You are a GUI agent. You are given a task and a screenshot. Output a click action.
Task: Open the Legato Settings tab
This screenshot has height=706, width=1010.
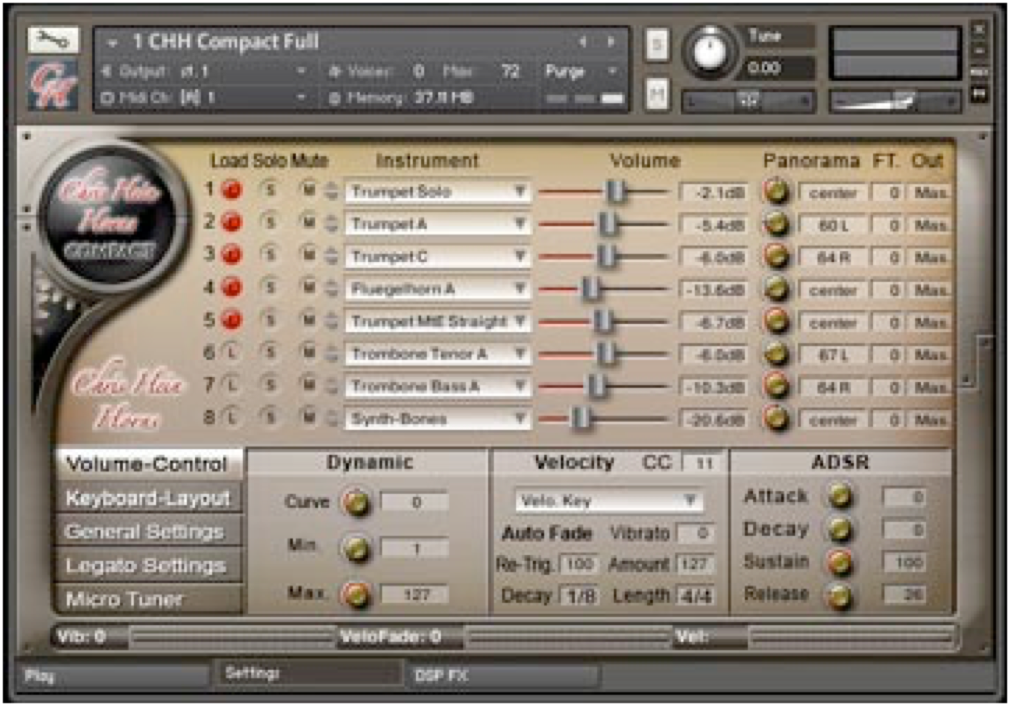pyautogui.click(x=148, y=565)
